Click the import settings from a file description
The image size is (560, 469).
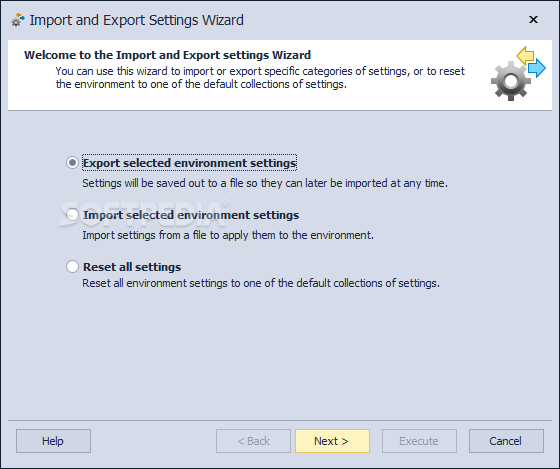(x=228, y=235)
